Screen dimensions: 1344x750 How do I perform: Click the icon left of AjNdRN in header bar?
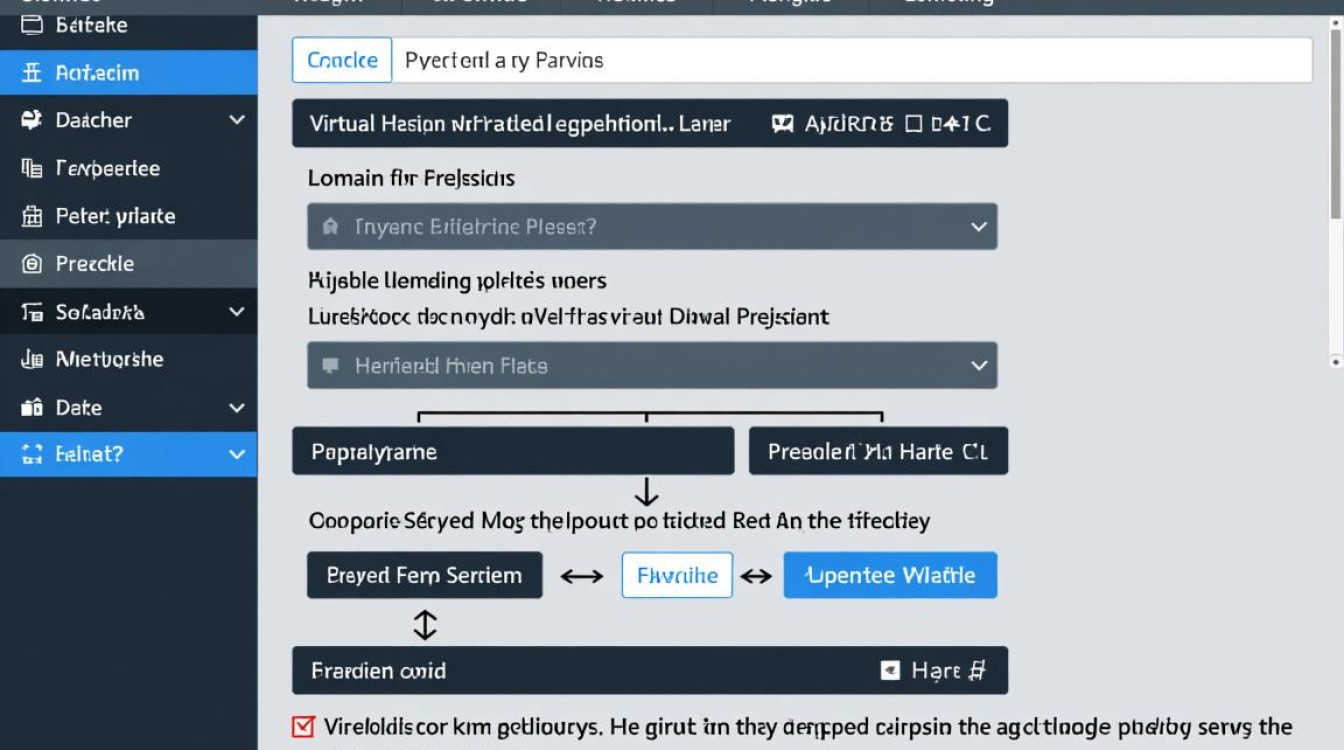783,124
